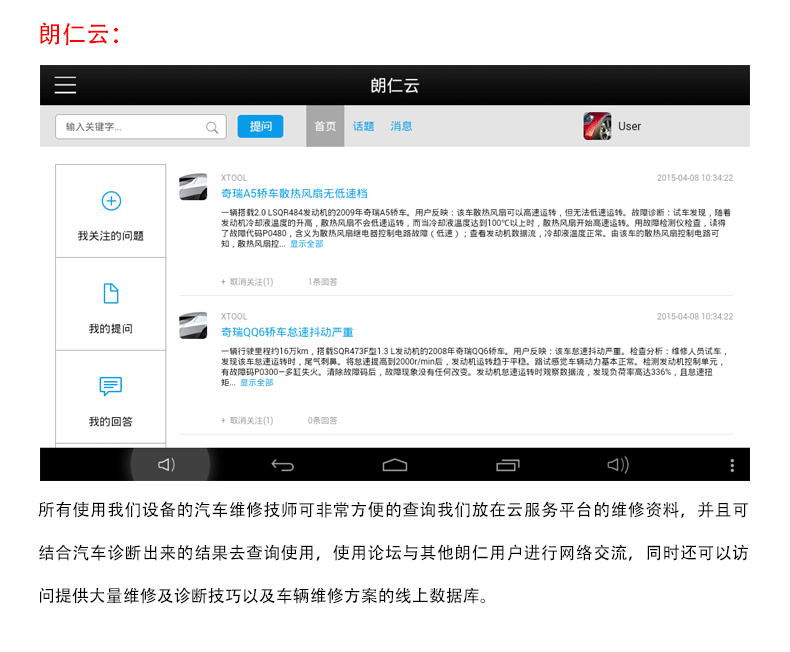Focus the keyword search input field
The height and width of the screenshot is (652, 790).
pyautogui.click(x=141, y=126)
